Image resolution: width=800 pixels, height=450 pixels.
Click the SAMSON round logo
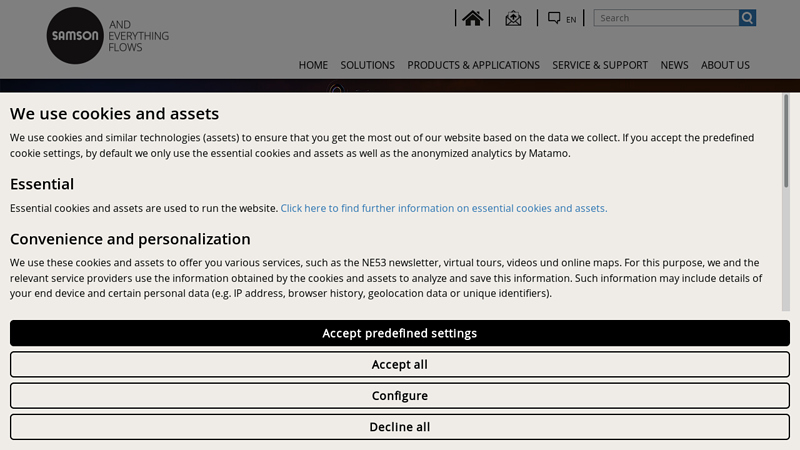[75, 36]
